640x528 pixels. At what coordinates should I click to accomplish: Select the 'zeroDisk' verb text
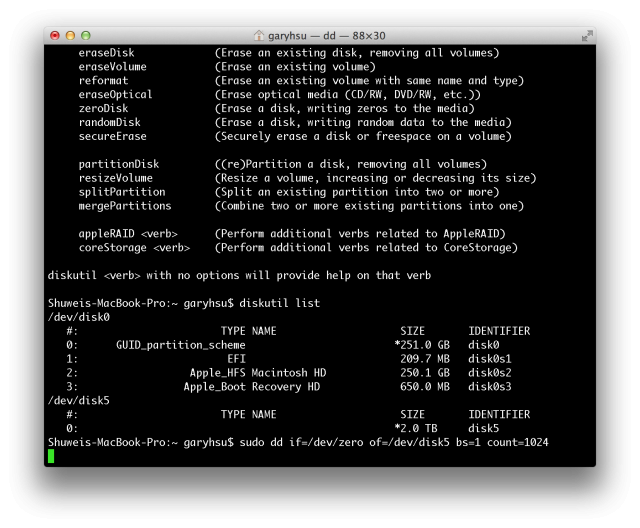pyautogui.click(x=103, y=108)
